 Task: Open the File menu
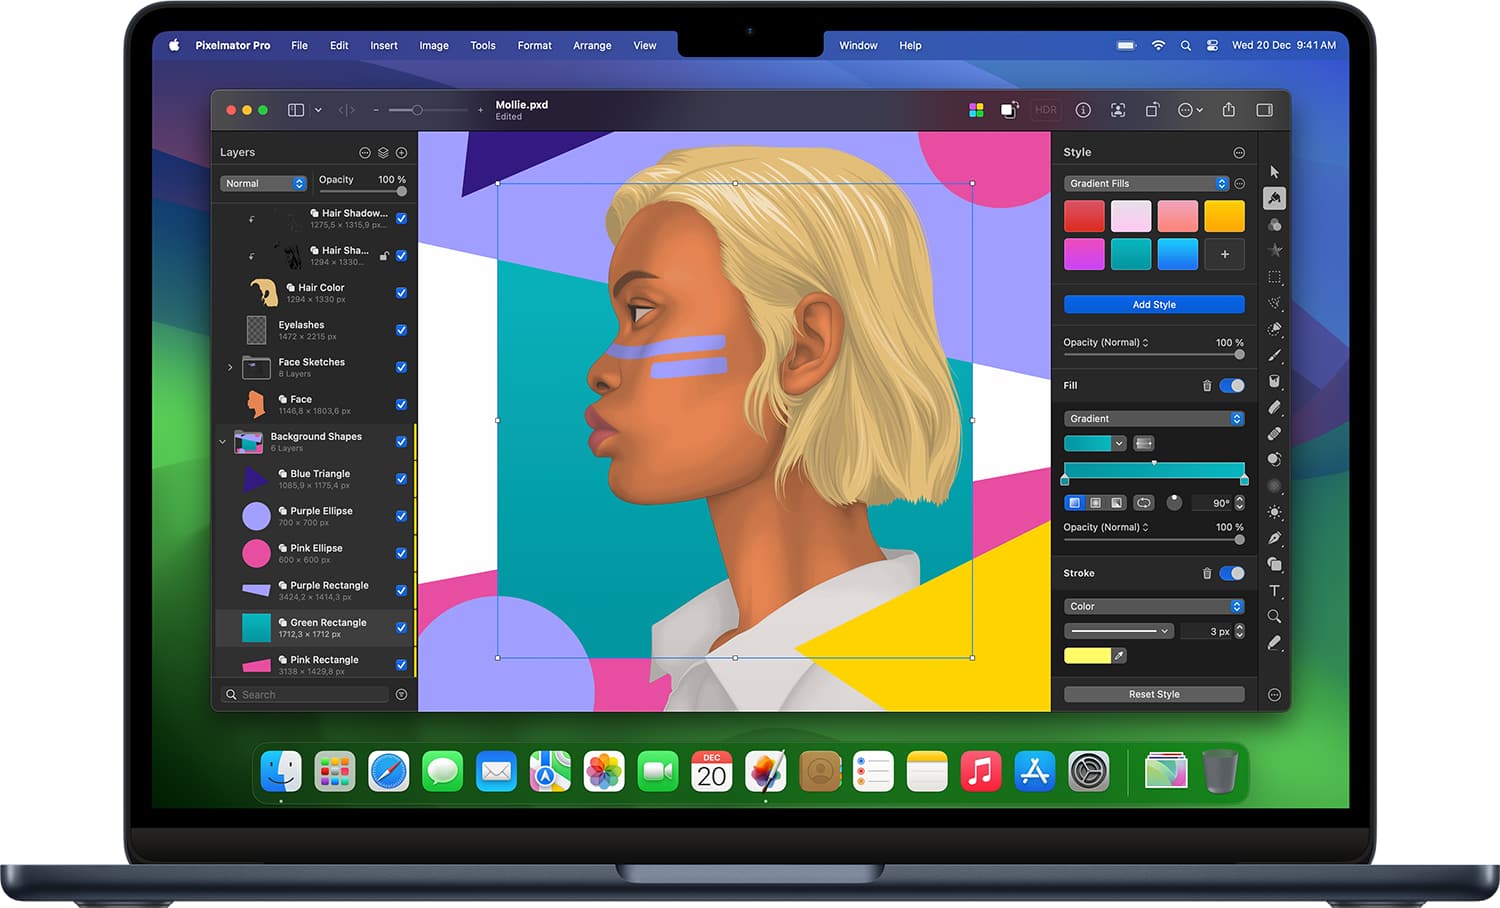299,45
